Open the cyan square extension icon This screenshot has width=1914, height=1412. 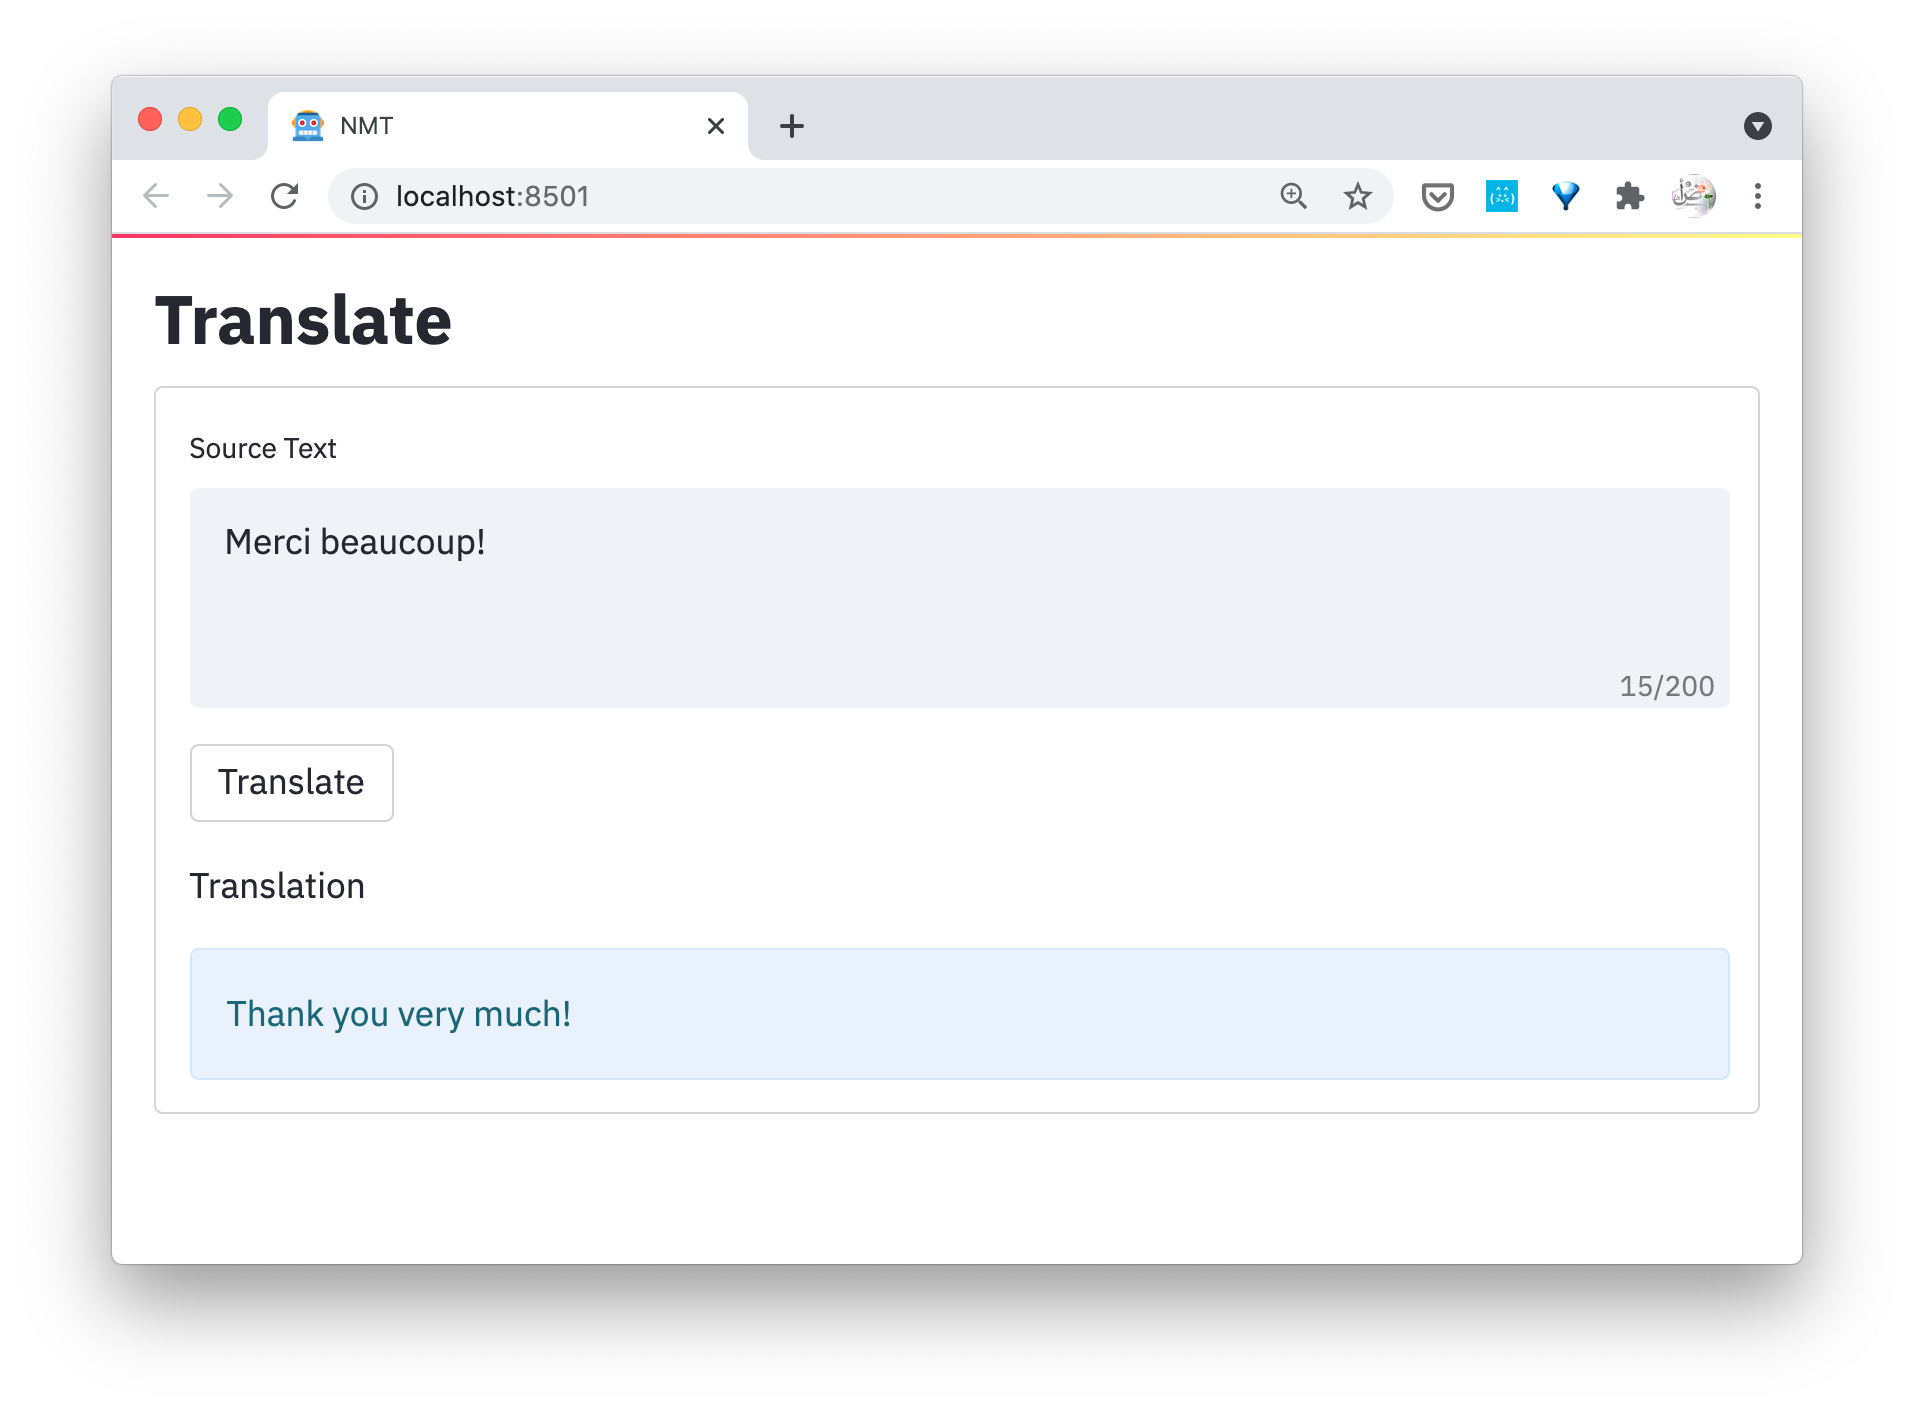coord(1502,196)
